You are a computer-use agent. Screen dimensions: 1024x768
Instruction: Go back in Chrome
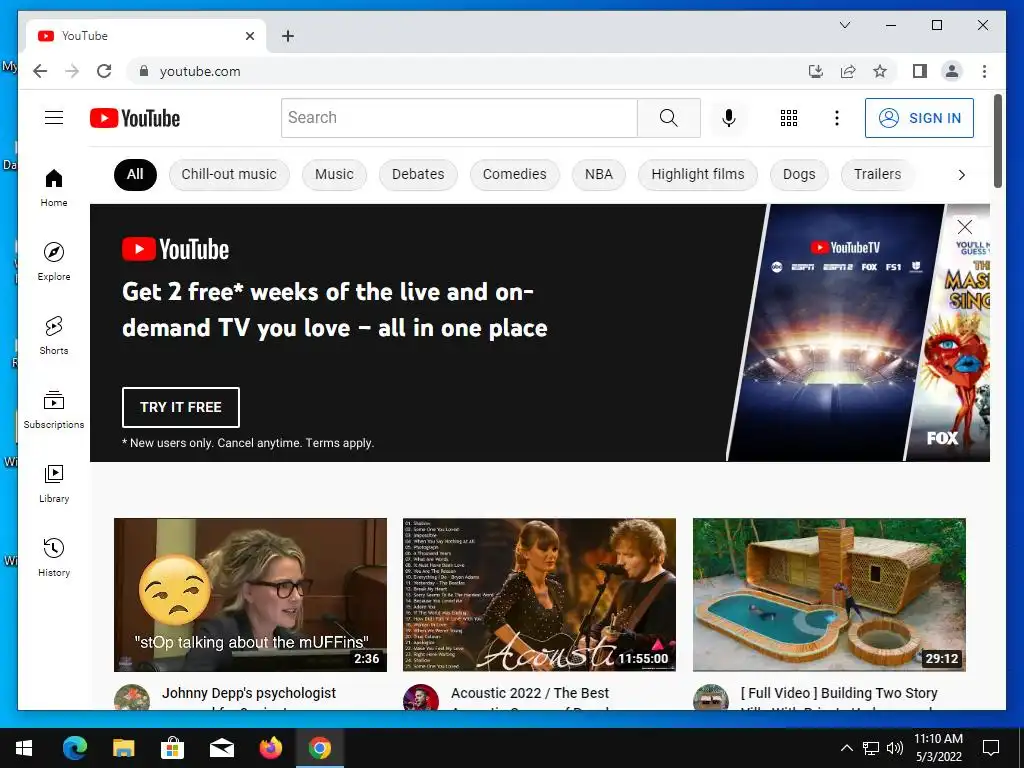pos(40,71)
